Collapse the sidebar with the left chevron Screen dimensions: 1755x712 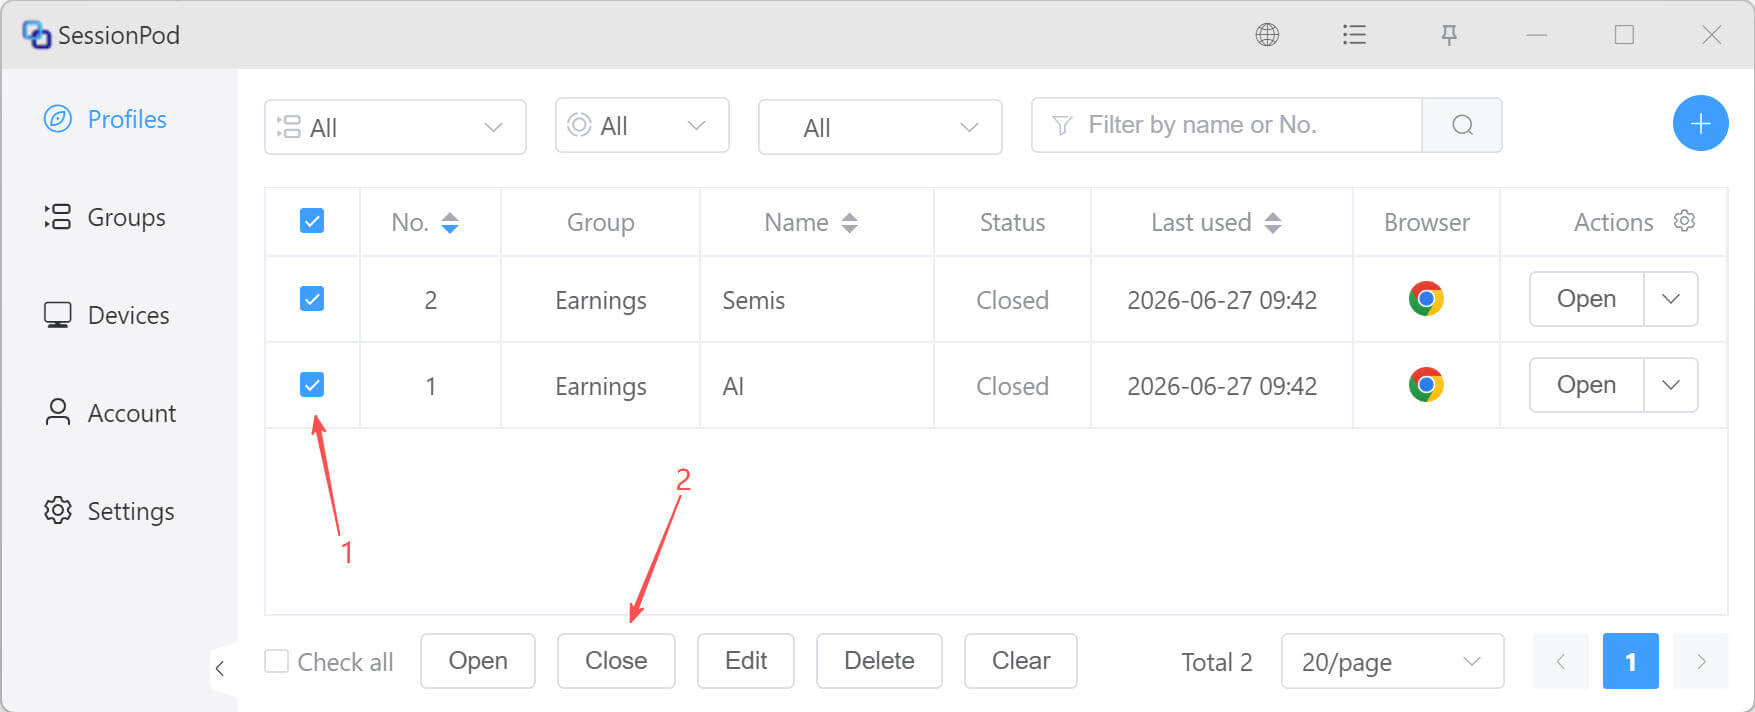point(220,668)
